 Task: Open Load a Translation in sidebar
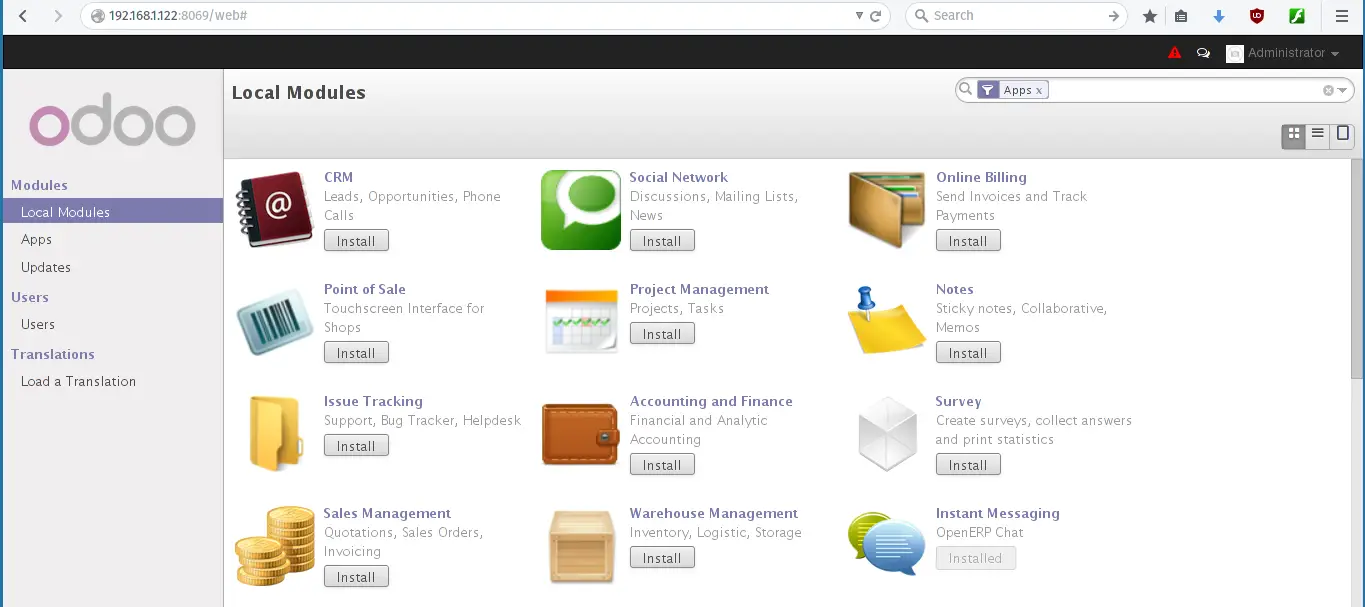click(x=78, y=381)
